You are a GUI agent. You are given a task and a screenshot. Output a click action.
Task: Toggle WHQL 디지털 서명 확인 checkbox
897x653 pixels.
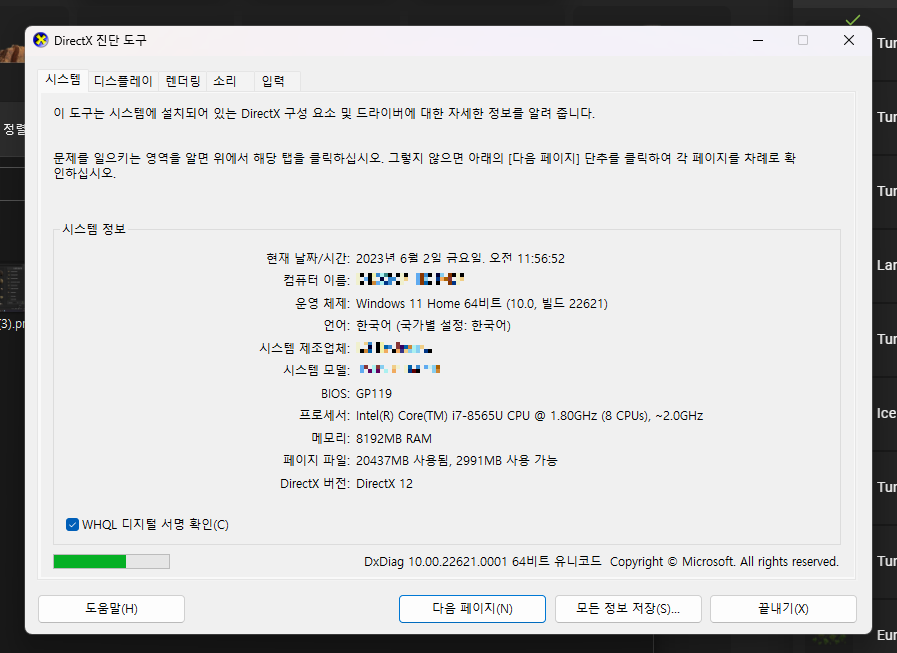[x=72, y=524]
